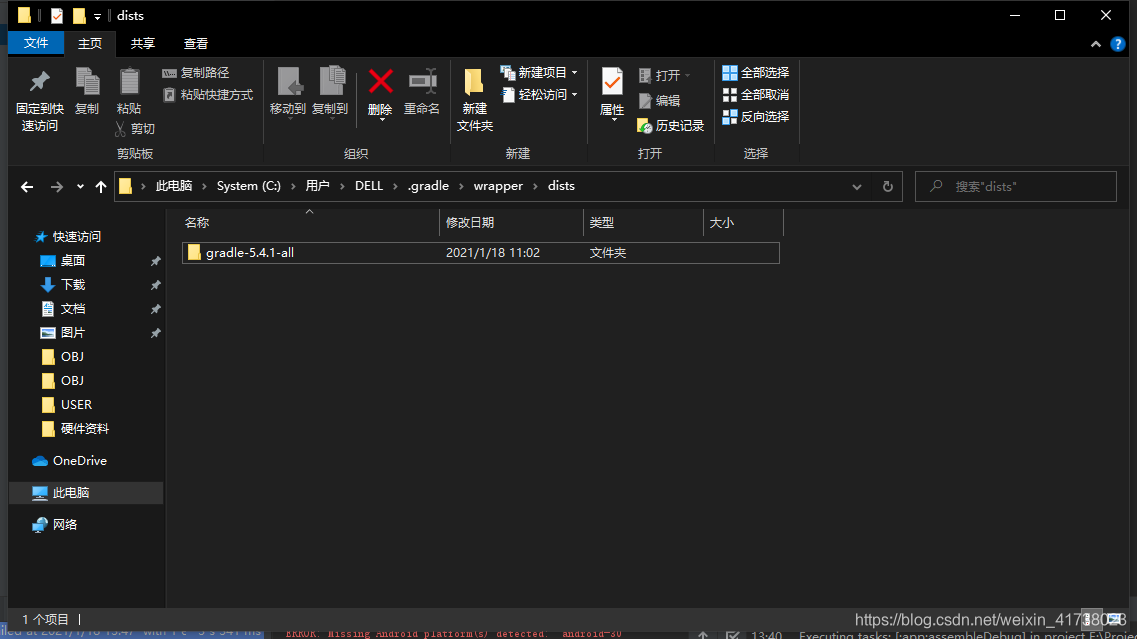Create a New folder from ribbon
This screenshot has height=639, width=1137.
[x=474, y=100]
